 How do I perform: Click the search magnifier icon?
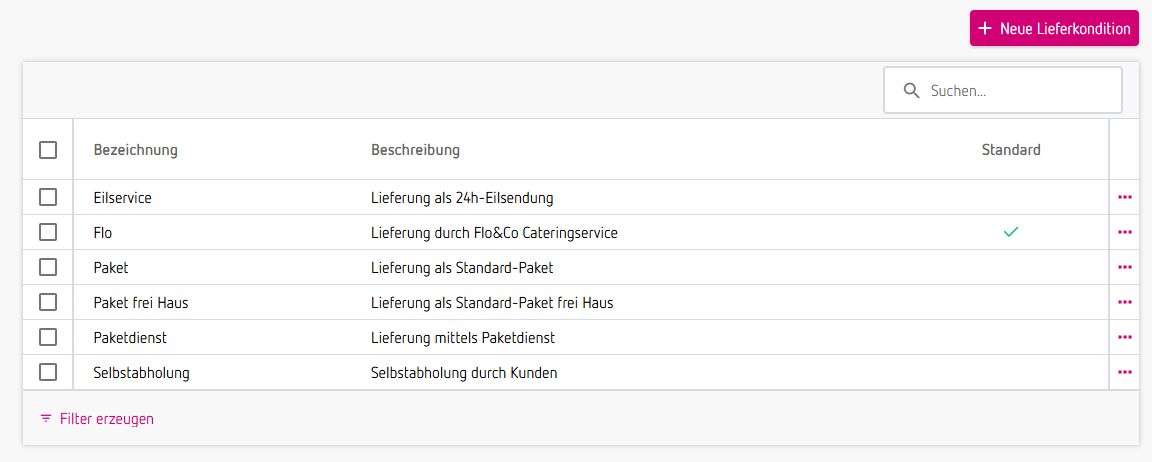click(911, 91)
